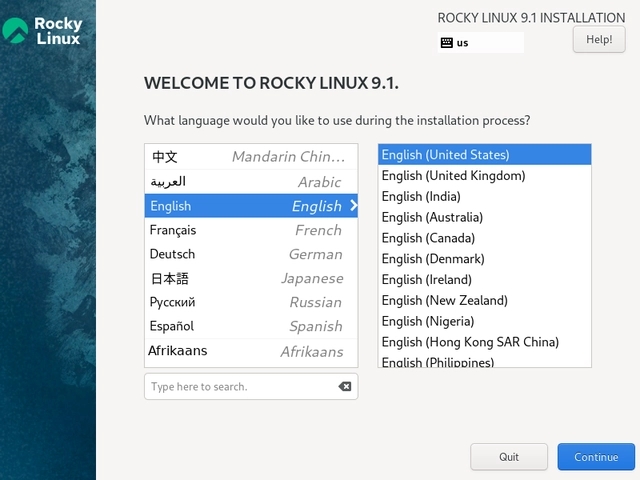640x480 pixels.
Task: Select English (Hong Kong SAR China) locale
Action: click(470, 342)
